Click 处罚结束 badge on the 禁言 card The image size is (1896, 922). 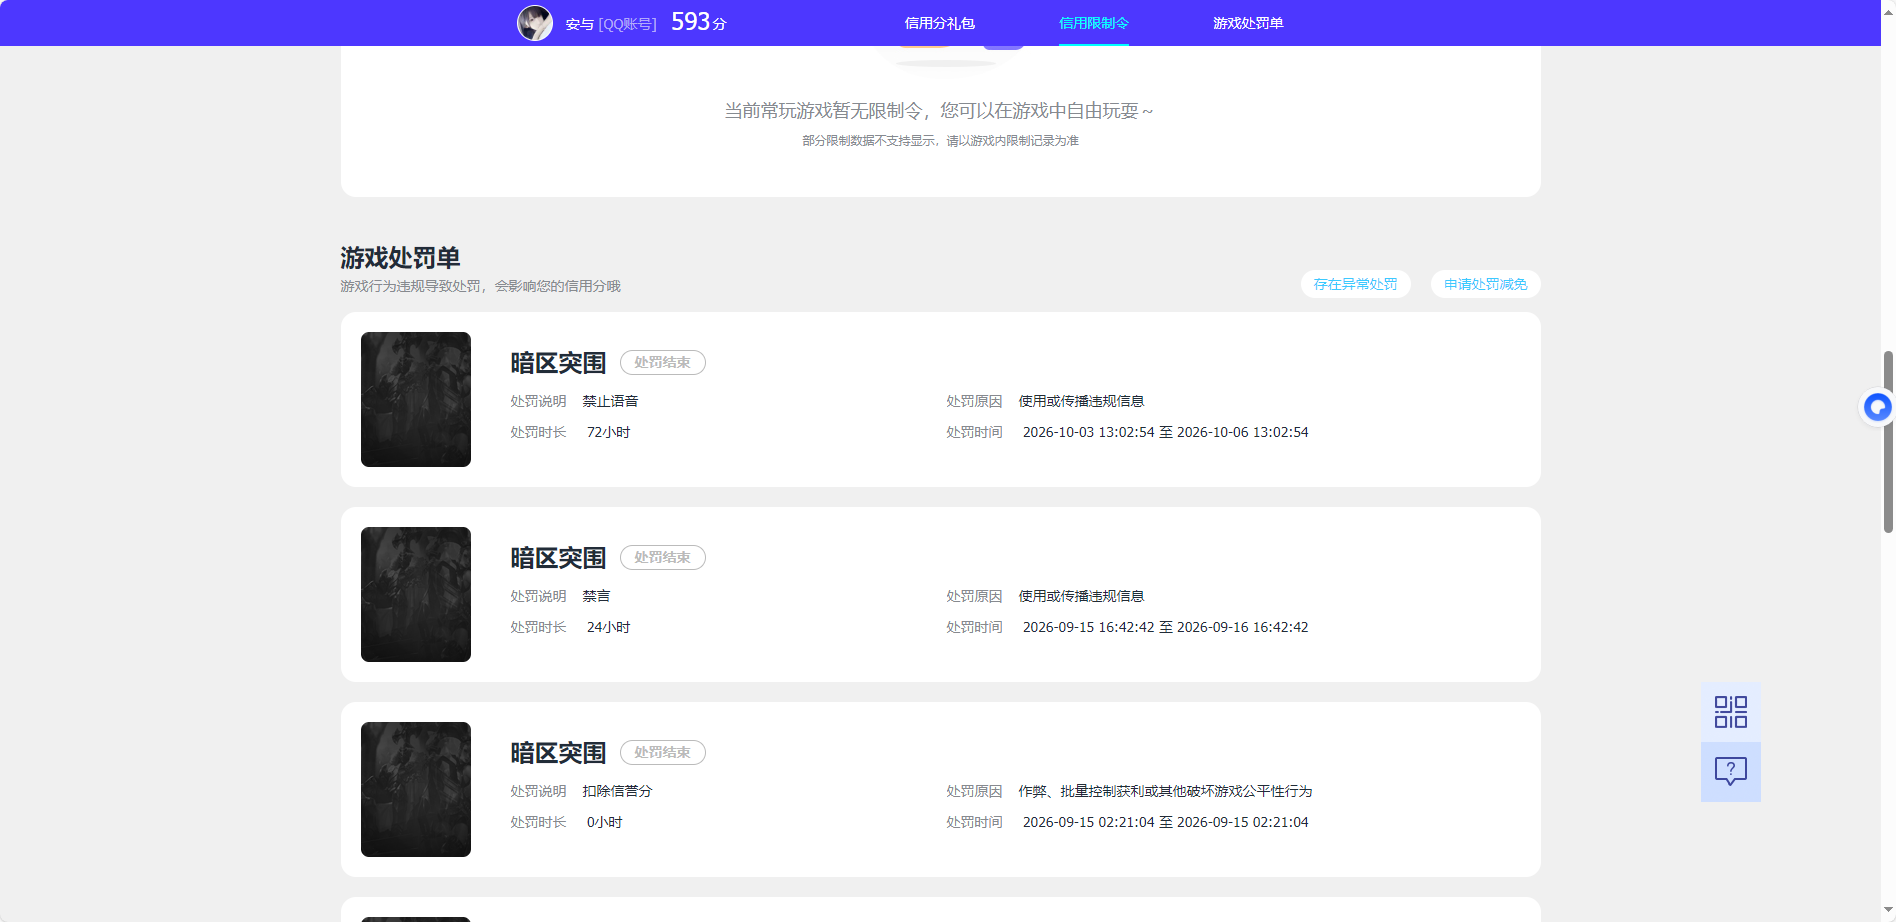(662, 557)
